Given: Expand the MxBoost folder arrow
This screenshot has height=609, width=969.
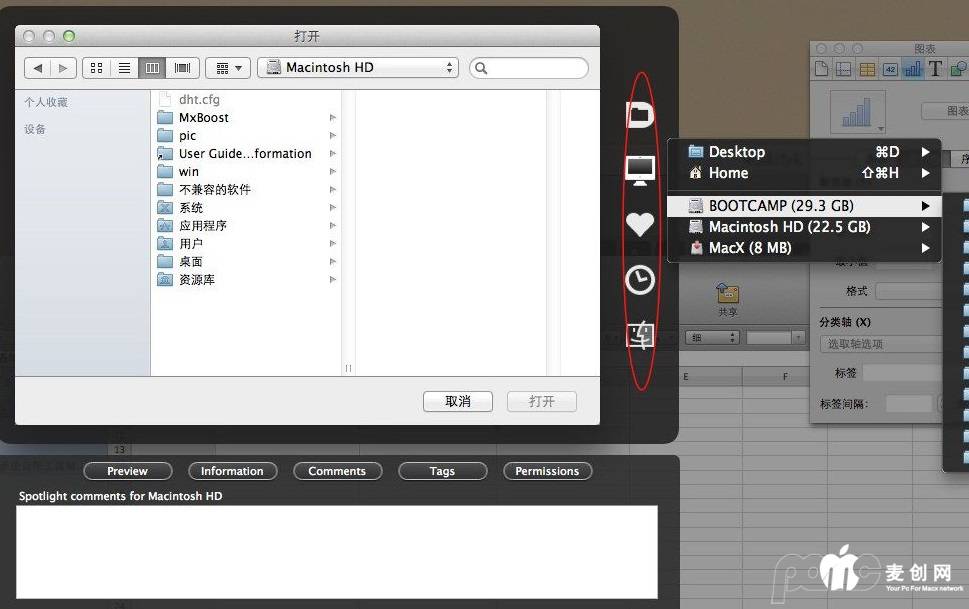Looking at the screenshot, I should pyautogui.click(x=333, y=118).
